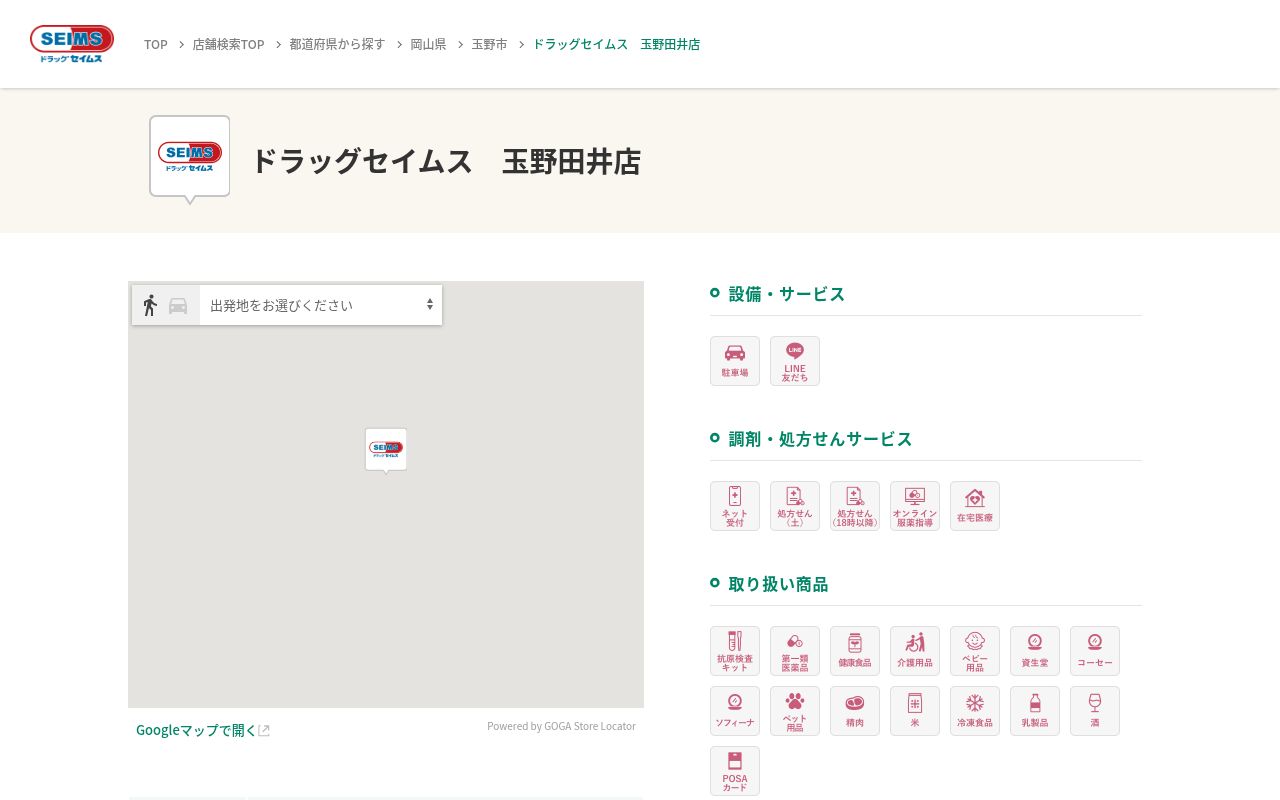Go to TOP breadcrumb link
The image size is (1280, 800).
tap(156, 44)
